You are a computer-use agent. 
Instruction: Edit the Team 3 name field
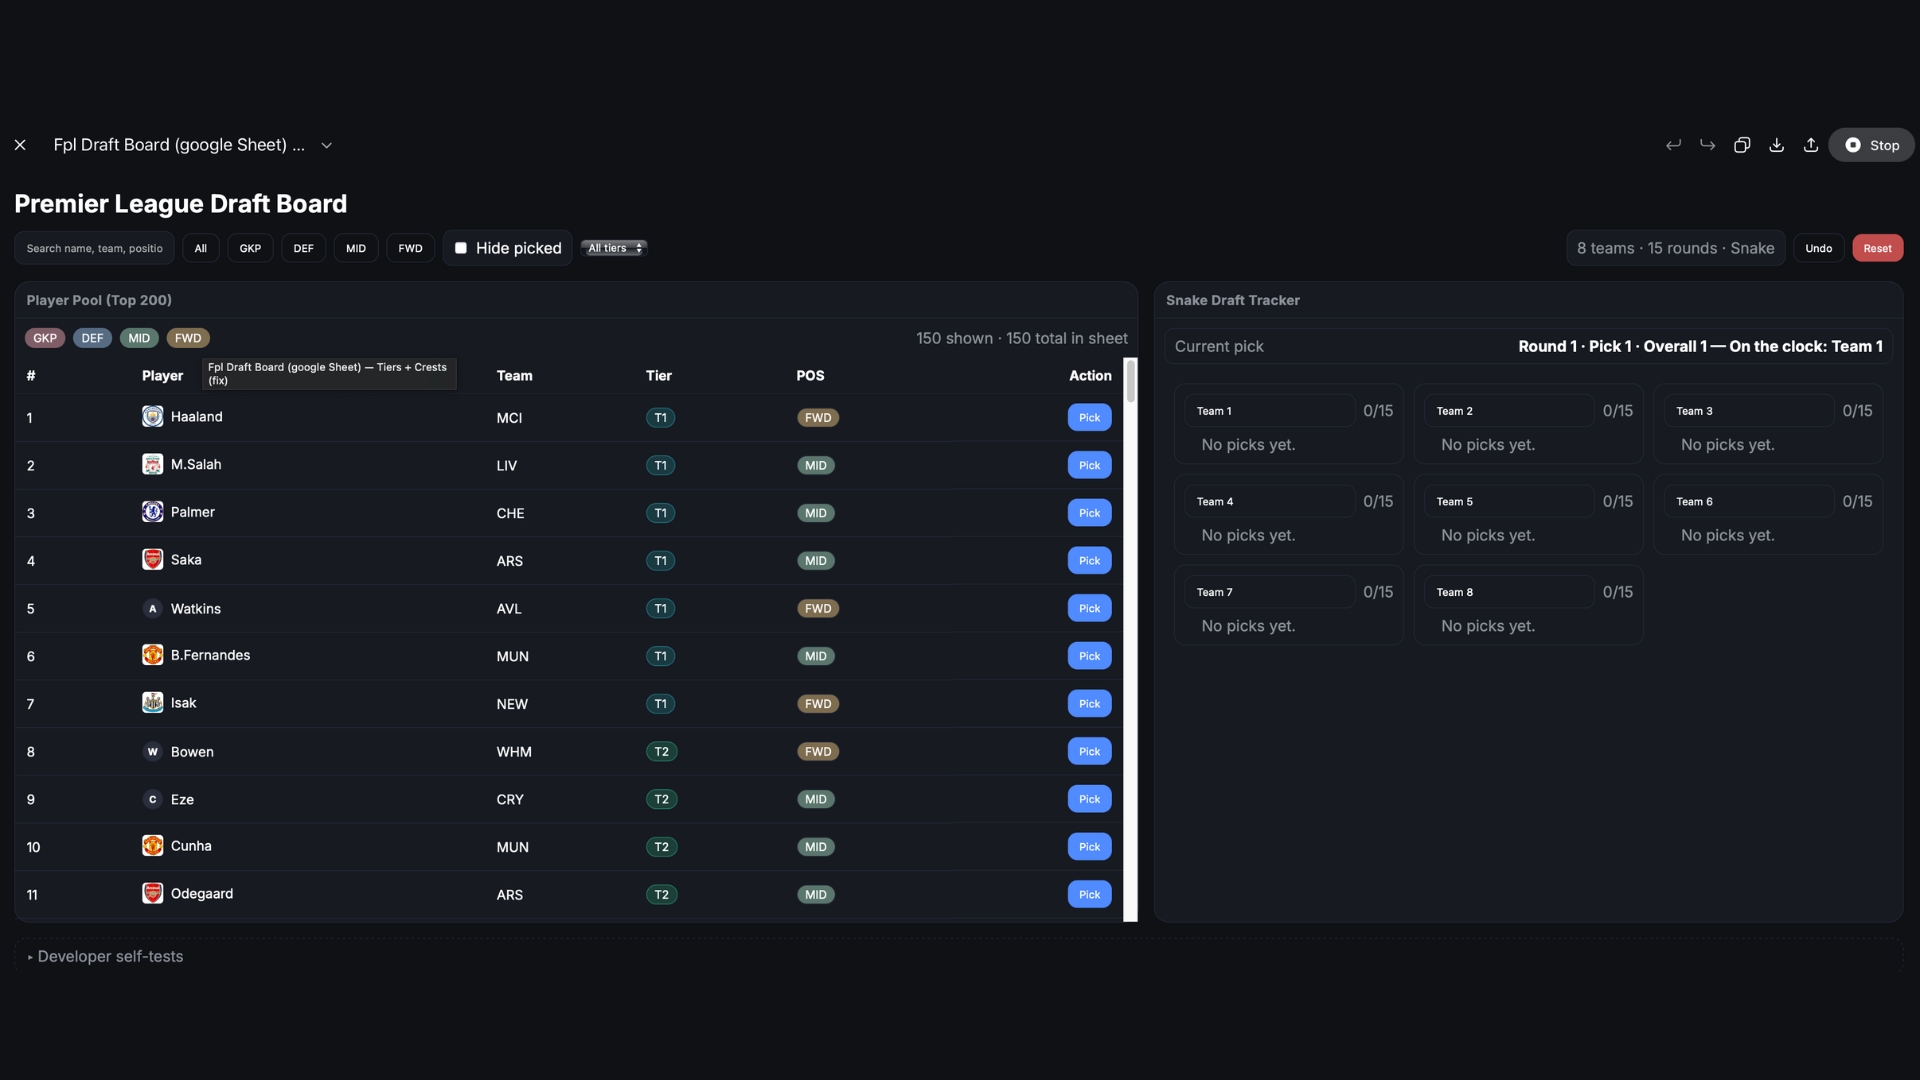(x=1749, y=411)
